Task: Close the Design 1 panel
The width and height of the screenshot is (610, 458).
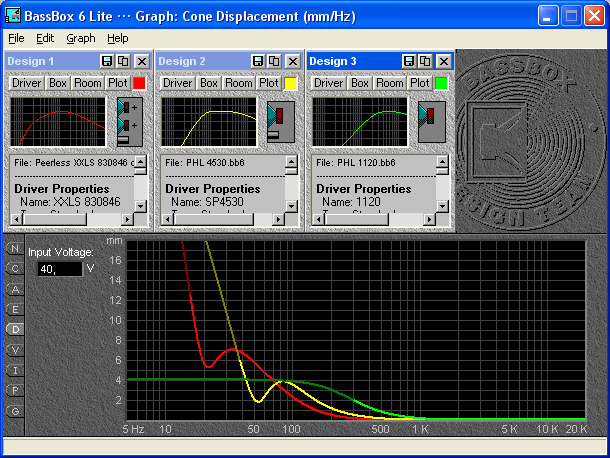Action: [x=142, y=61]
